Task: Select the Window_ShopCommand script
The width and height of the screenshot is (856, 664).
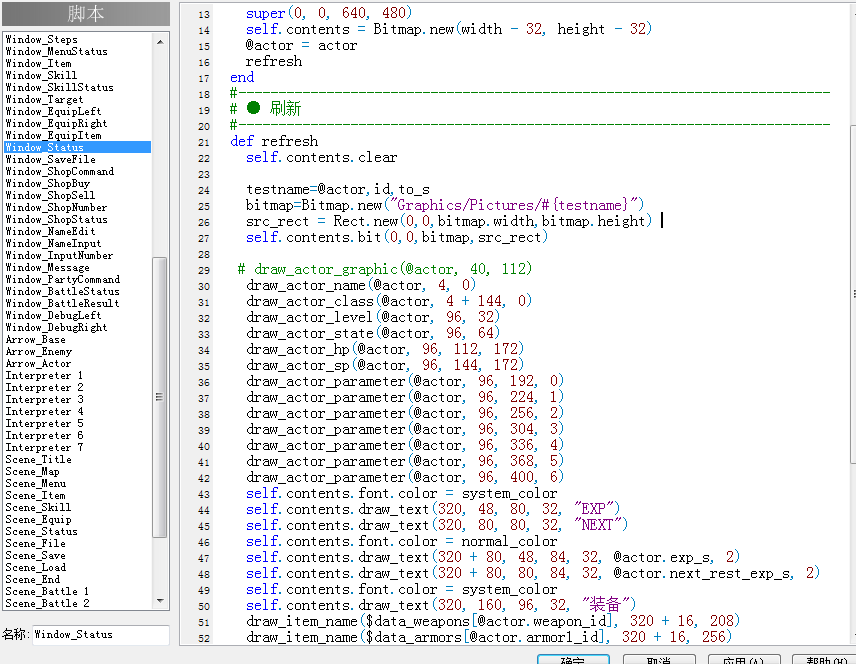Action: [60, 171]
